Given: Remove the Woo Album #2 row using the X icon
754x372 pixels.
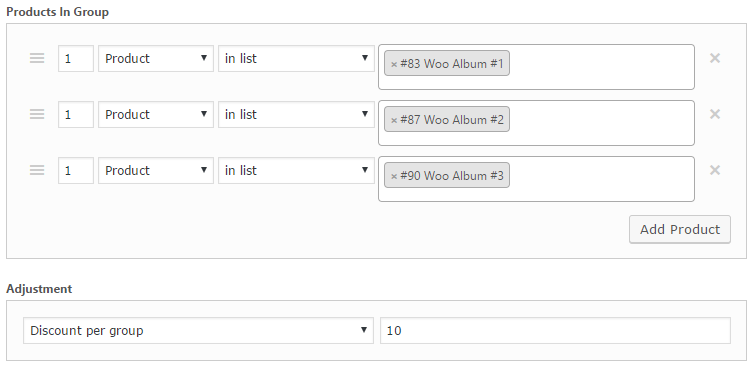Looking at the screenshot, I should [715, 114].
